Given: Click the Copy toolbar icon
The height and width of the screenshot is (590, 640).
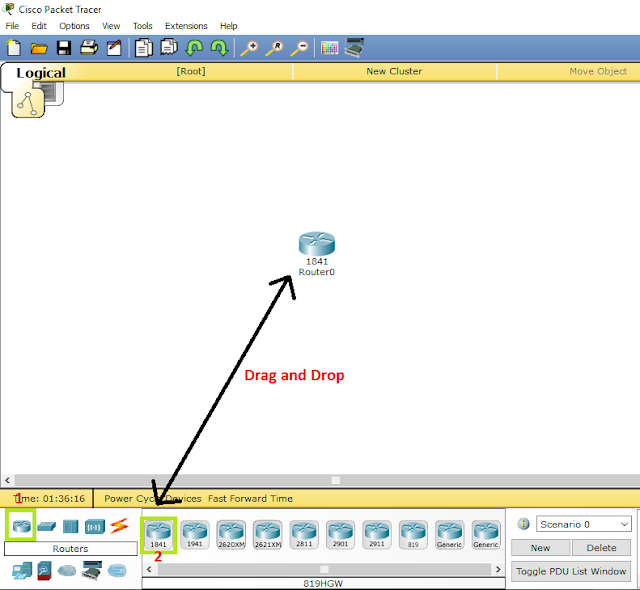Looking at the screenshot, I should point(144,48).
